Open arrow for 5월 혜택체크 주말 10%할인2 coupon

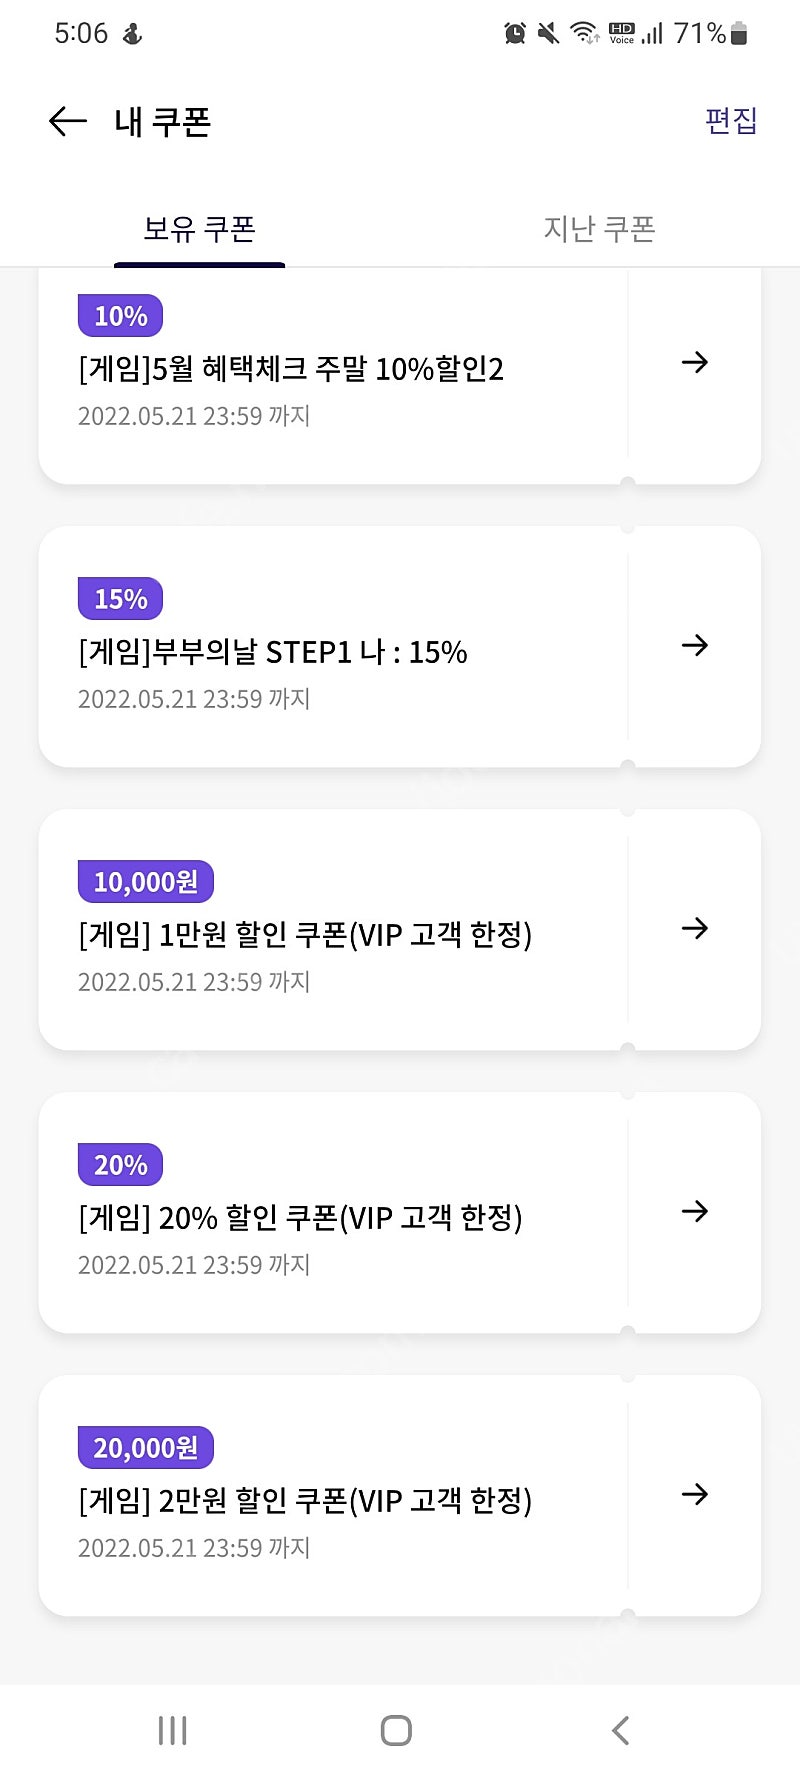pos(694,362)
